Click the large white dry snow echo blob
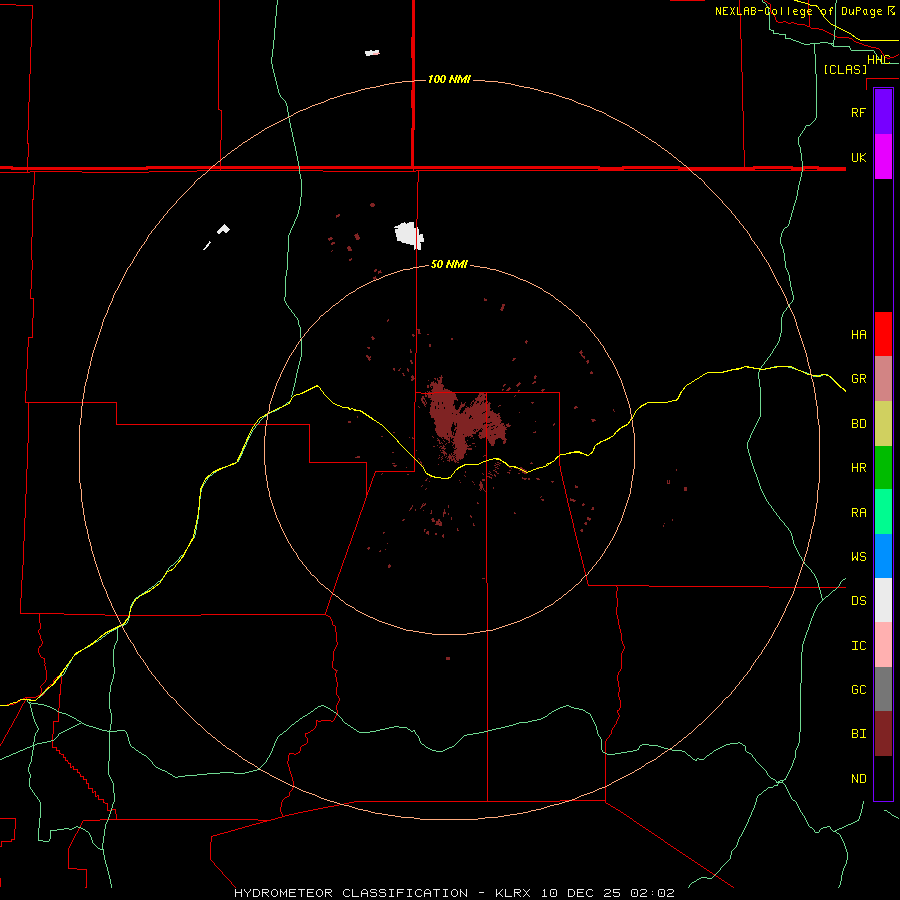The height and width of the screenshot is (900, 900). pyautogui.click(x=409, y=235)
